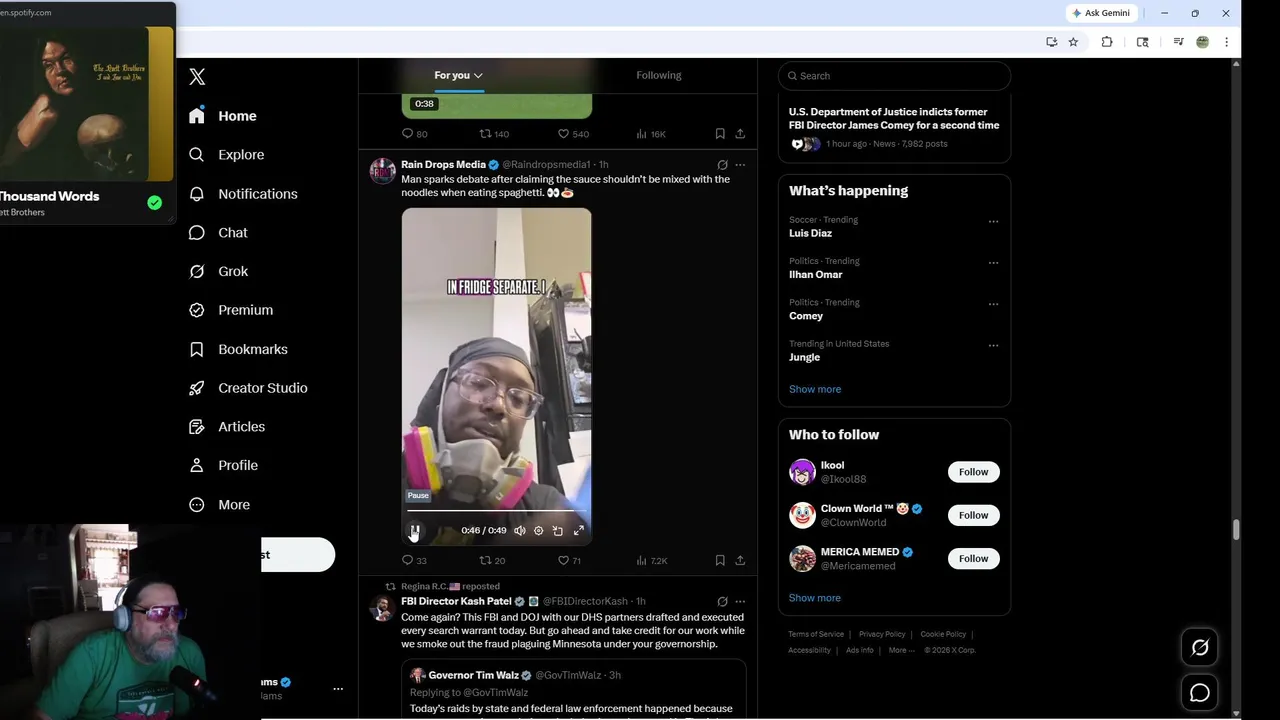Image resolution: width=1280 pixels, height=720 pixels.
Task: Share the top post with 16K views
Action: pos(740,134)
